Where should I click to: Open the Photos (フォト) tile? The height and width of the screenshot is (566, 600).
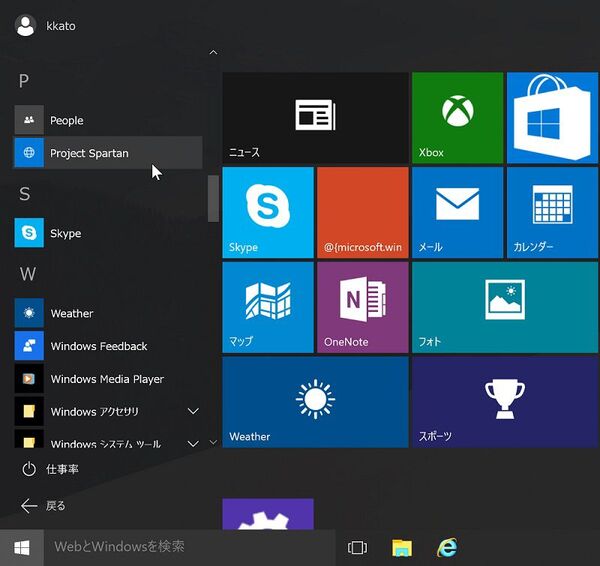tap(505, 307)
